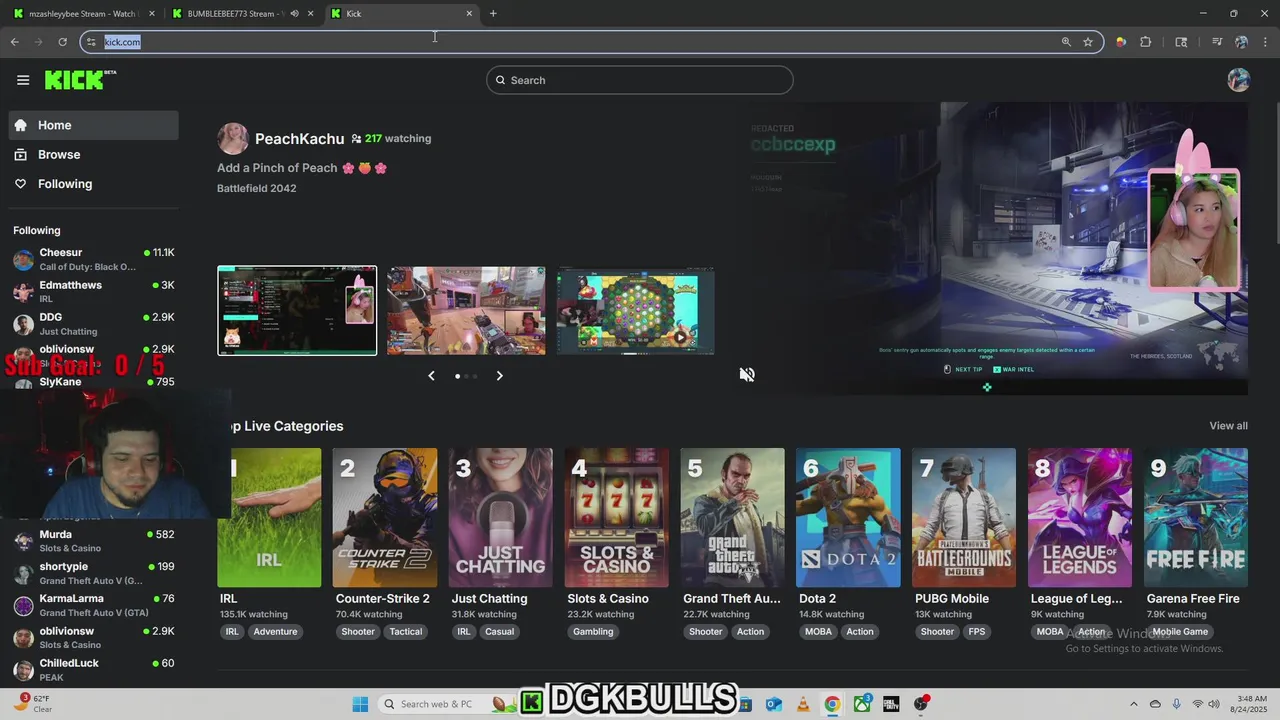Viewport: 1280px width, 720px height.
Task: Reload the Kick page
Action: (62, 42)
